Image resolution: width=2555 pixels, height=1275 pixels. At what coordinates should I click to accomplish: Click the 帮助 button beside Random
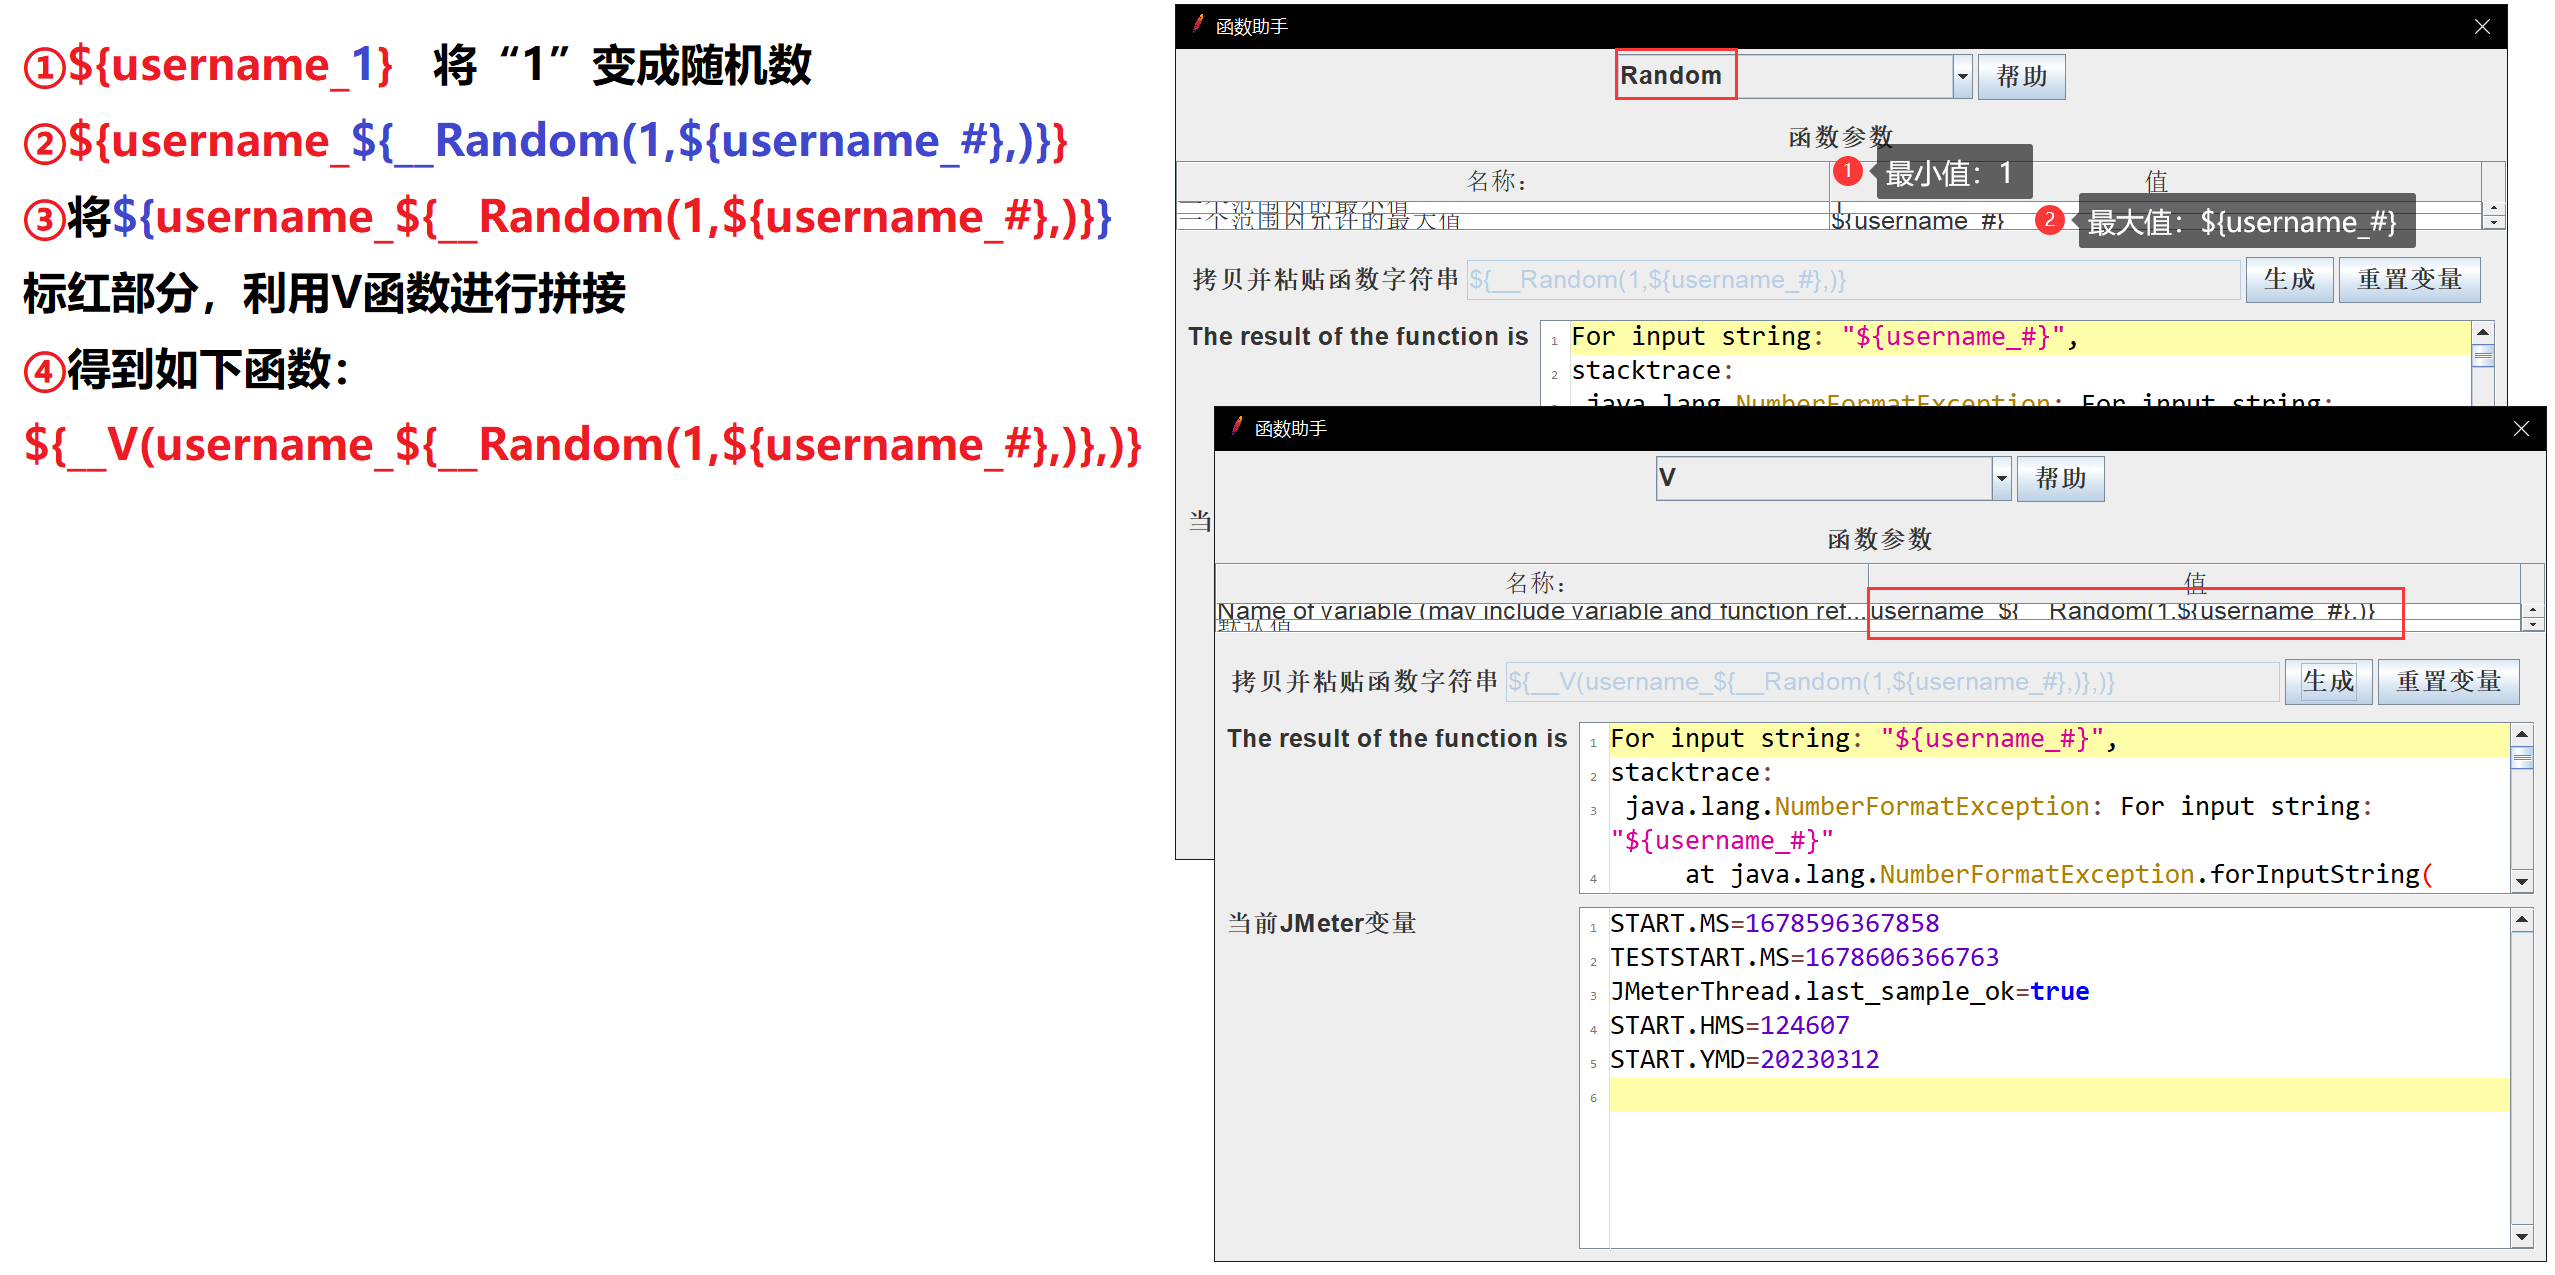(x=2021, y=77)
